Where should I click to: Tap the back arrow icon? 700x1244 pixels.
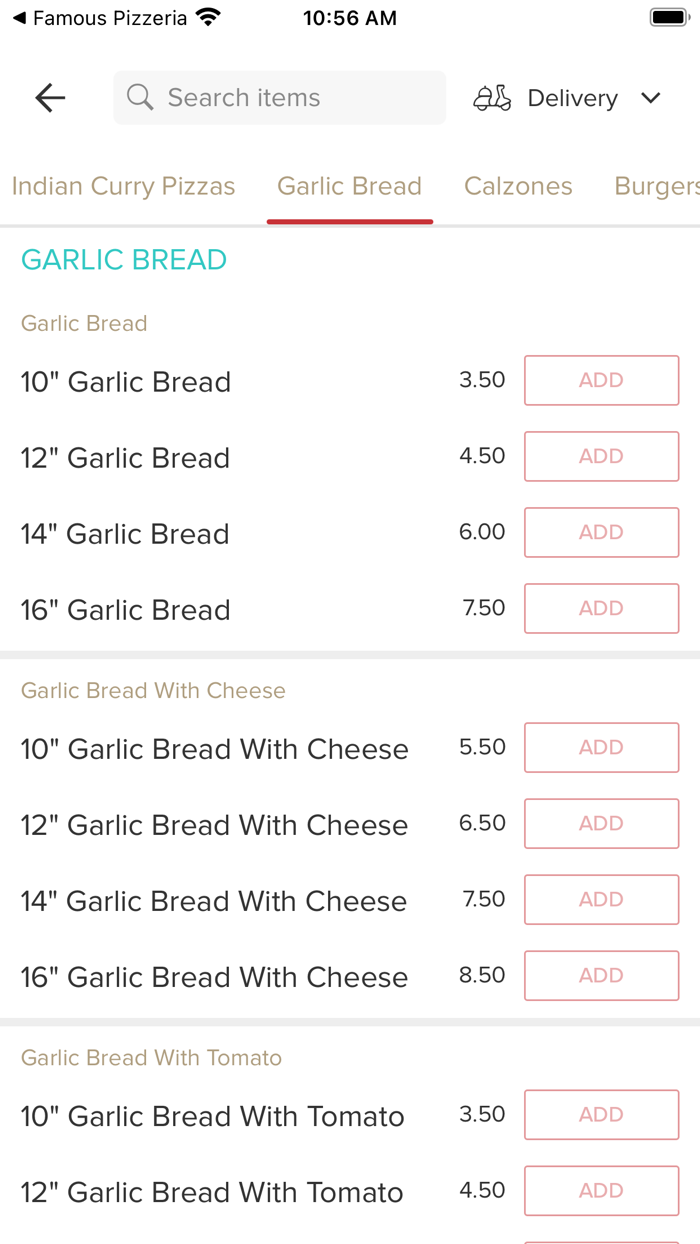pos(50,97)
